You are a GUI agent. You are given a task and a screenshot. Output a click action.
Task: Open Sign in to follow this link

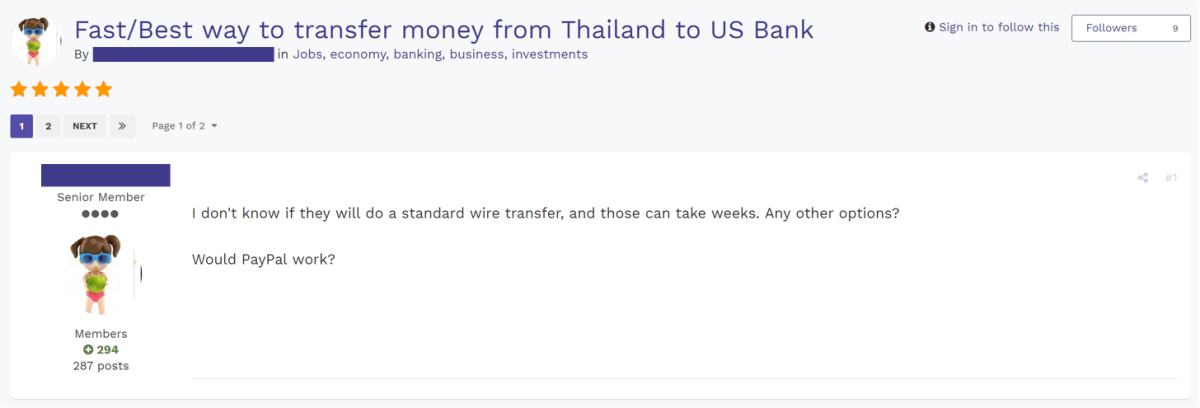[x=999, y=28]
